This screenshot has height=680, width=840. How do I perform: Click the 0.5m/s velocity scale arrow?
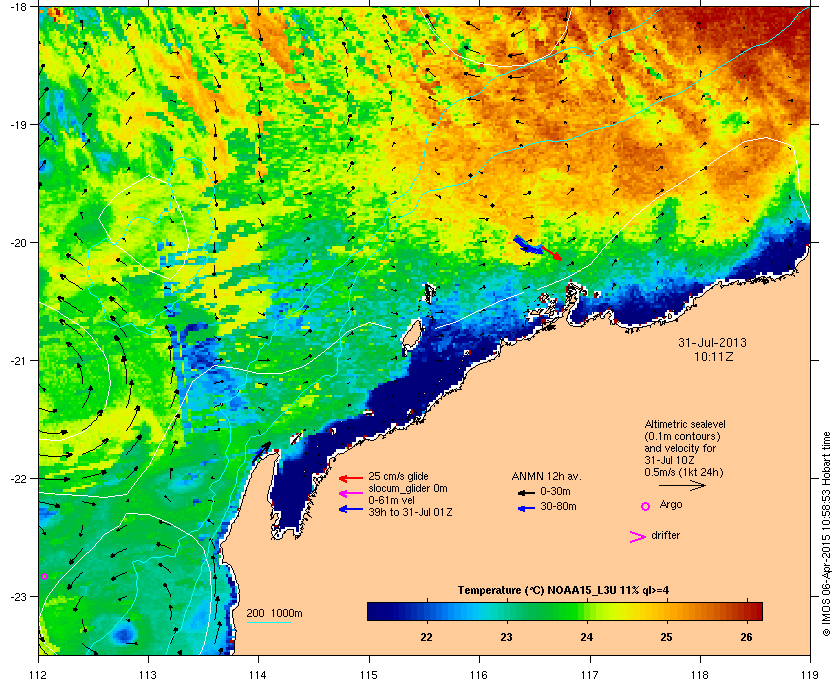pos(682,486)
